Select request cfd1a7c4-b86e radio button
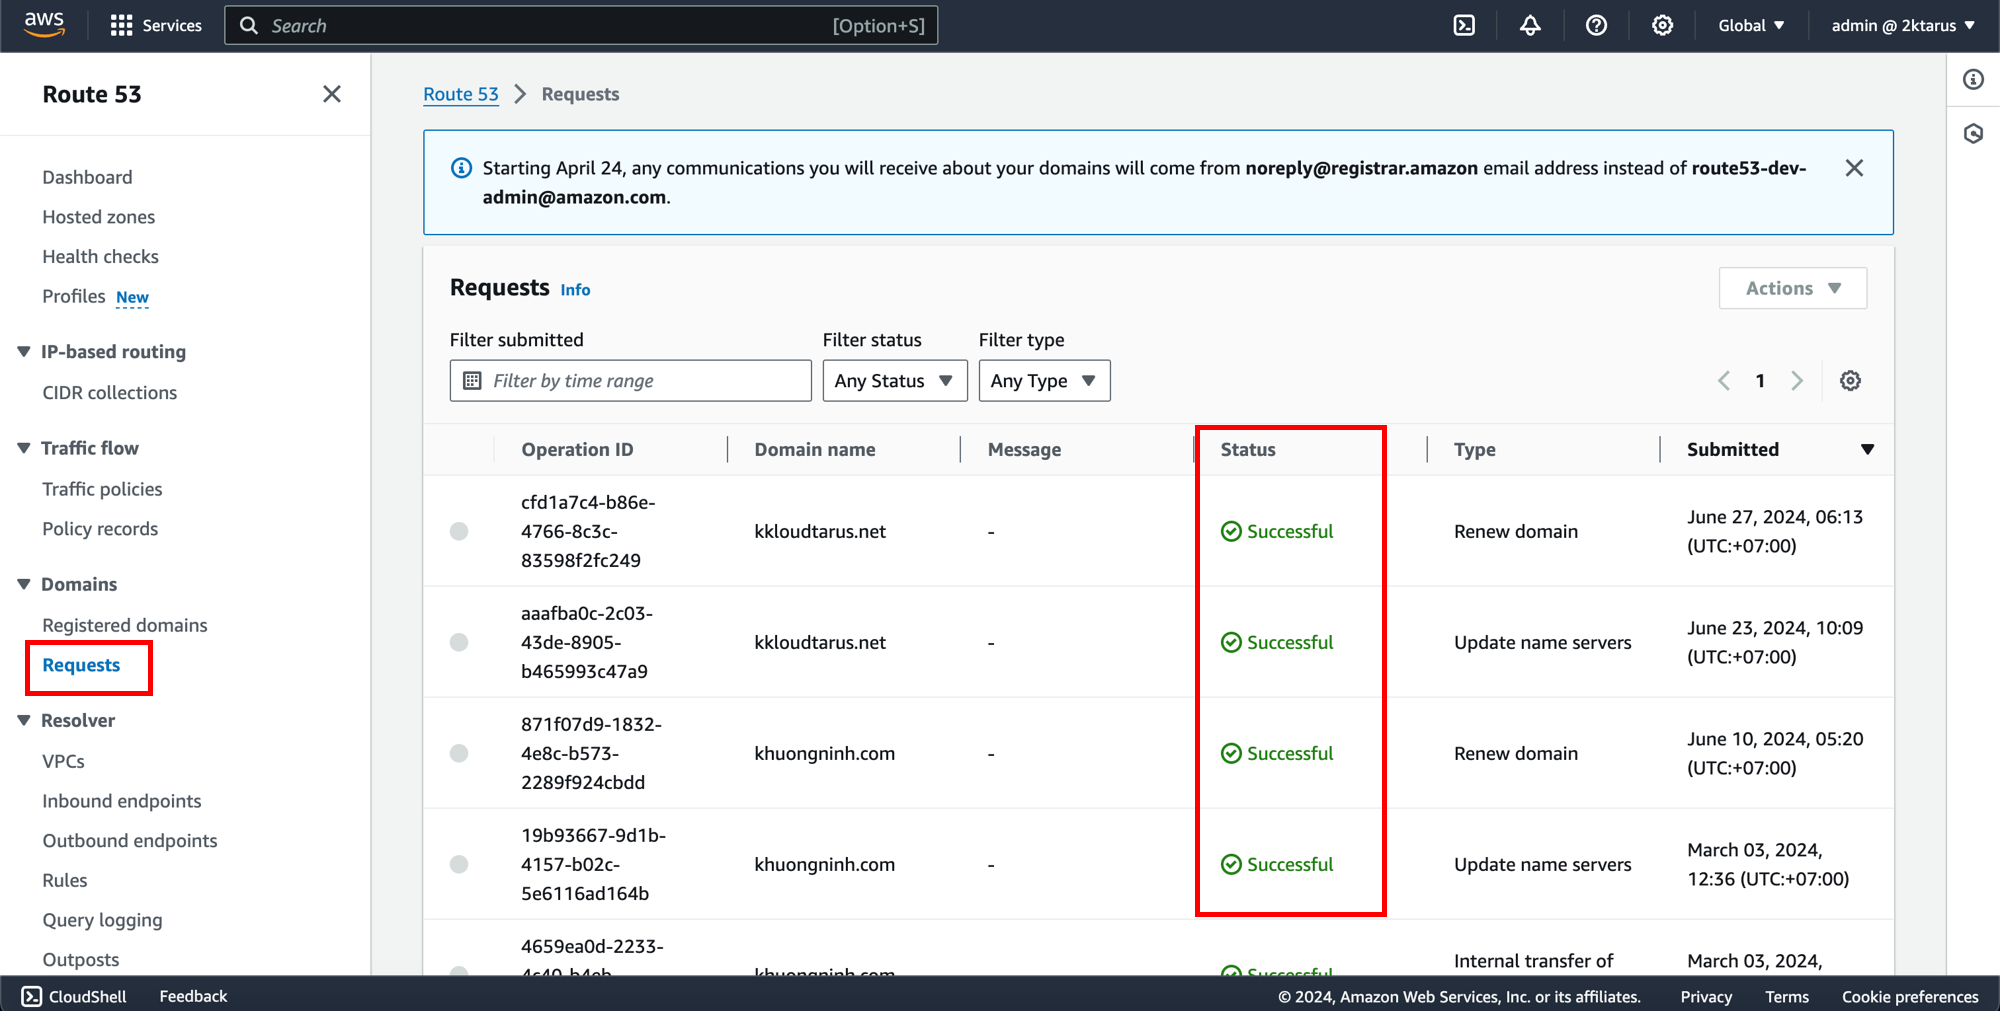The width and height of the screenshot is (2000, 1011). click(459, 531)
